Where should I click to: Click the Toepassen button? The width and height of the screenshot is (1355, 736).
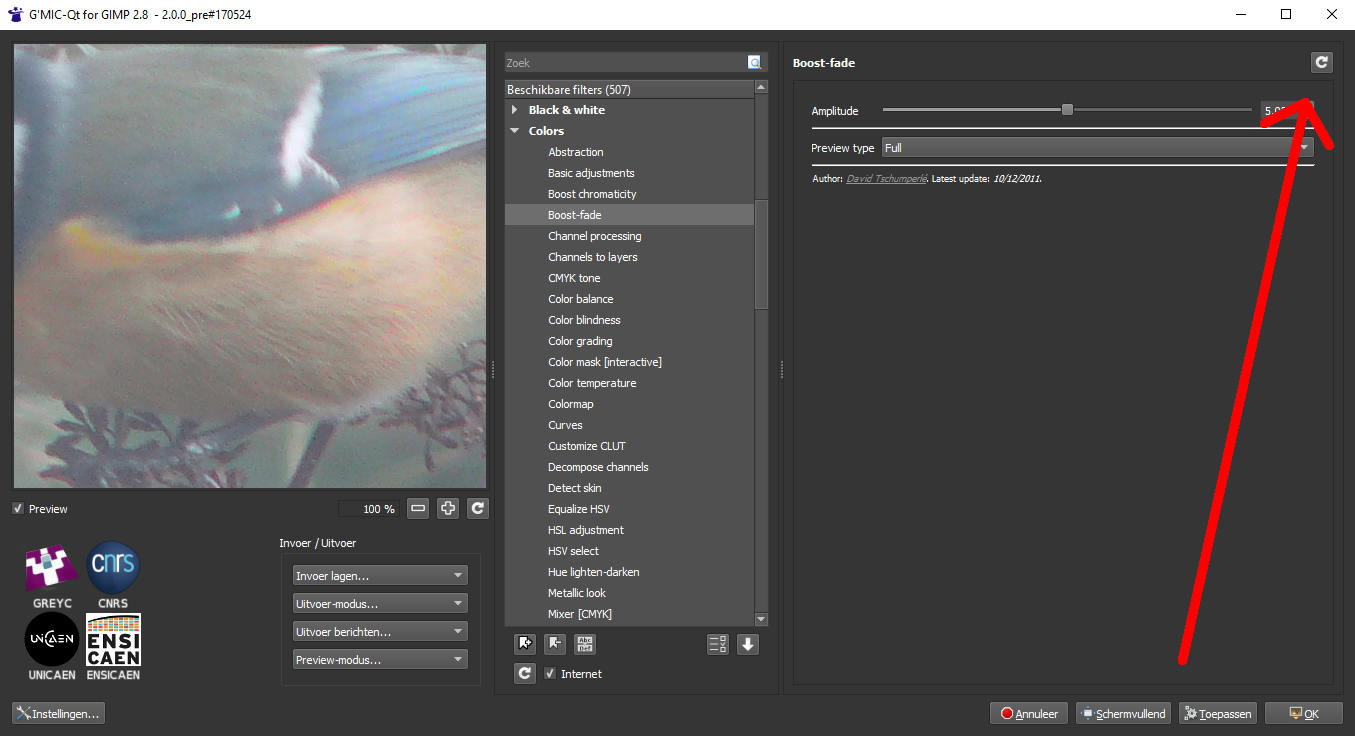[x=1217, y=713]
